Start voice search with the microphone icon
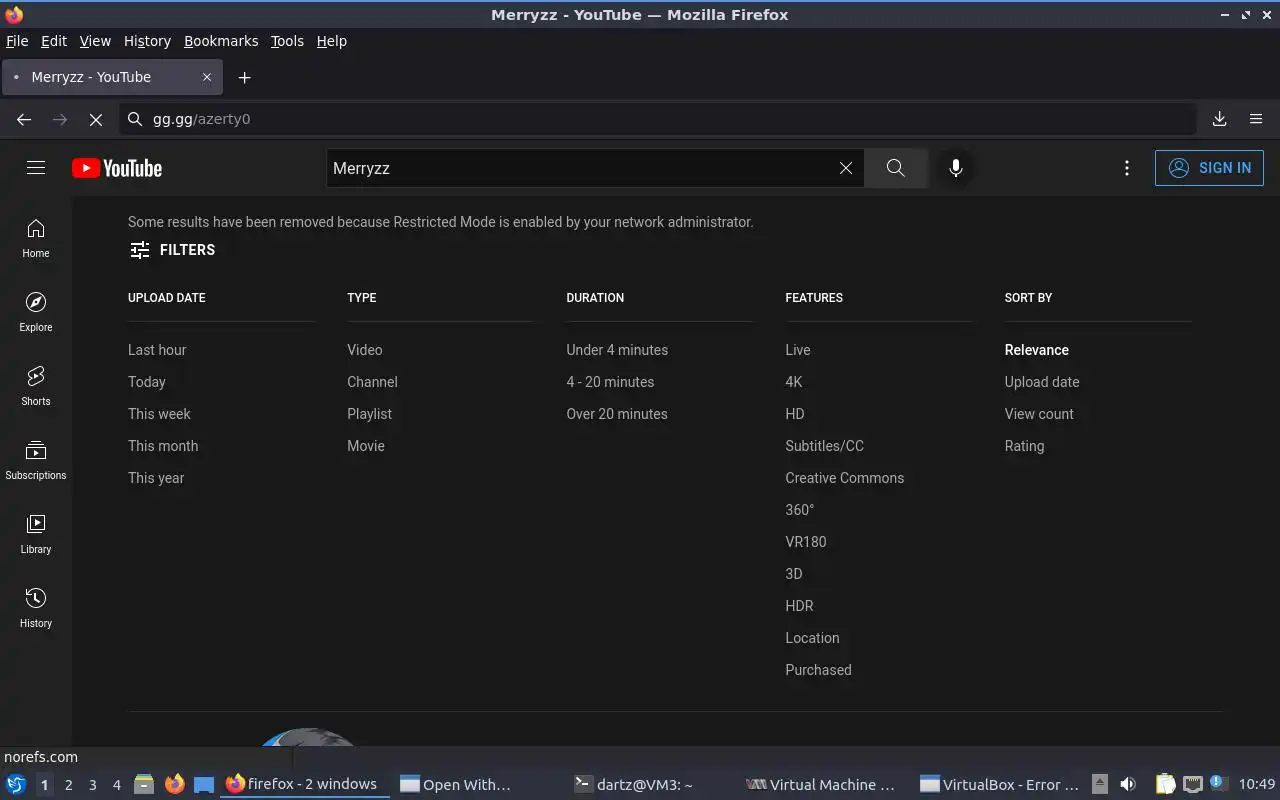Image resolution: width=1280 pixels, height=800 pixels. point(956,168)
